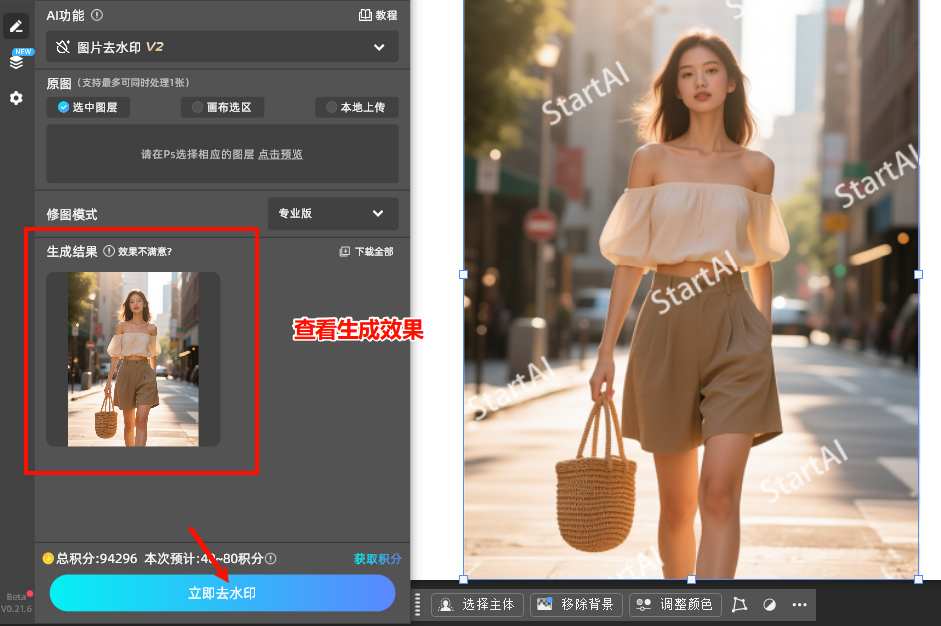Open the 图片去水印 V2 function dropdown
941x626 pixels.
point(222,46)
